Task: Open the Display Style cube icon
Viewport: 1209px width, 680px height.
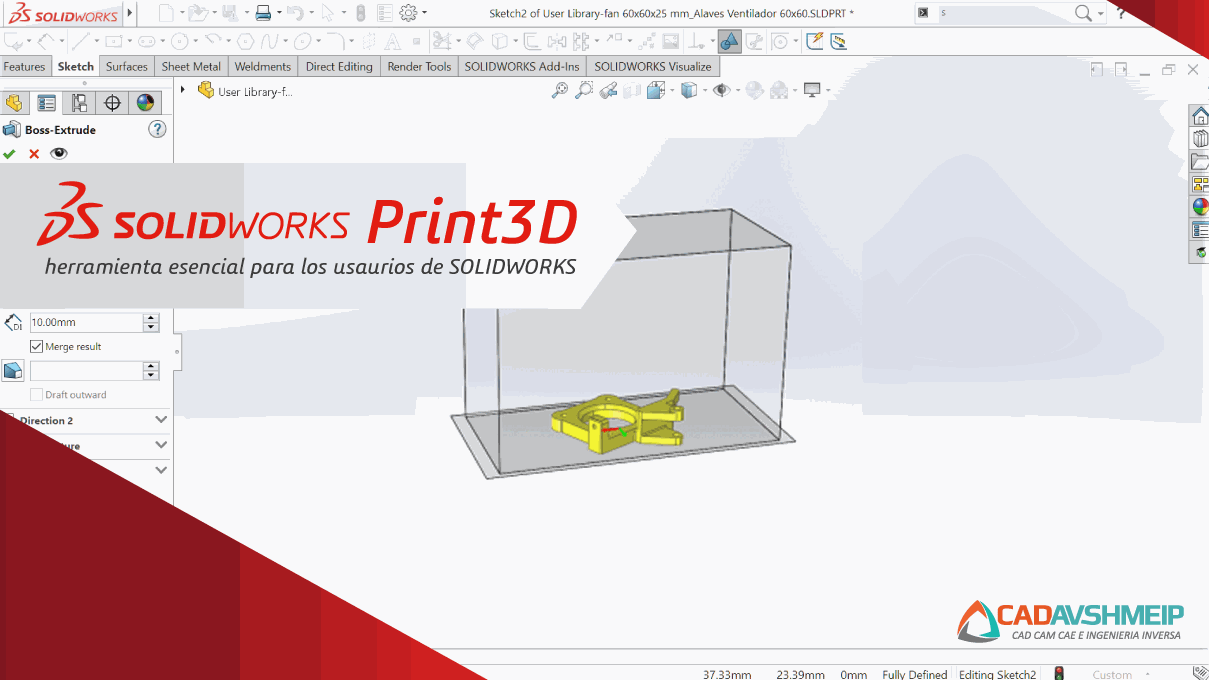Action: tap(689, 90)
